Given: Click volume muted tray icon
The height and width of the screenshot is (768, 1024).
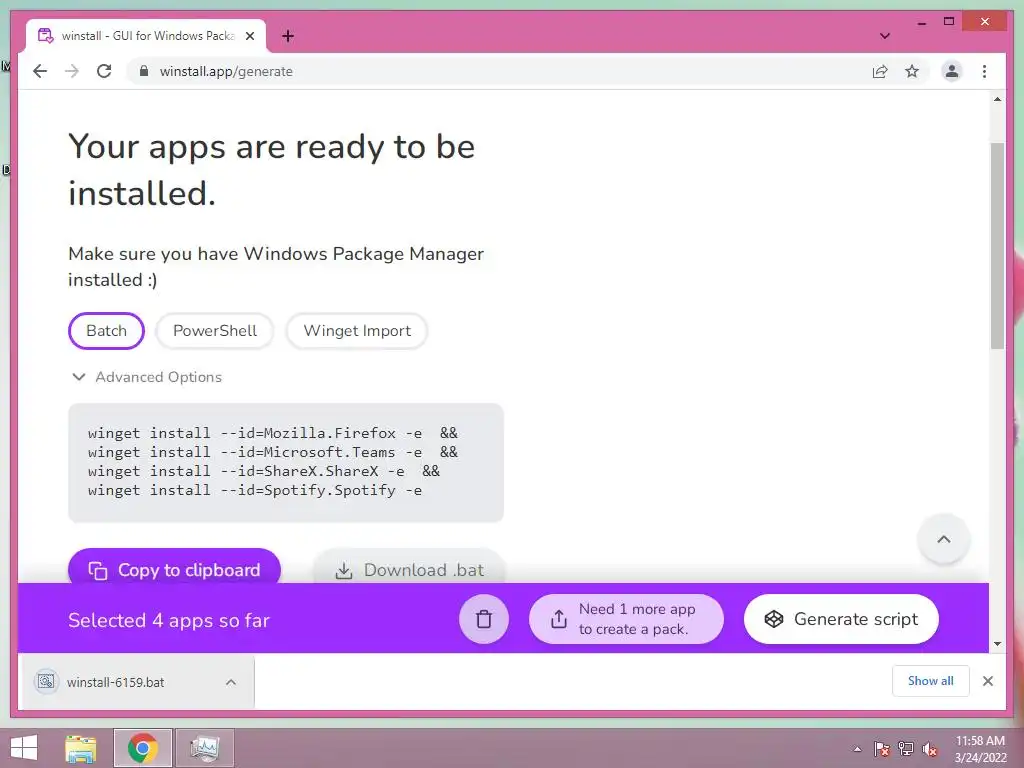Looking at the screenshot, I should pyautogui.click(x=930, y=749).
